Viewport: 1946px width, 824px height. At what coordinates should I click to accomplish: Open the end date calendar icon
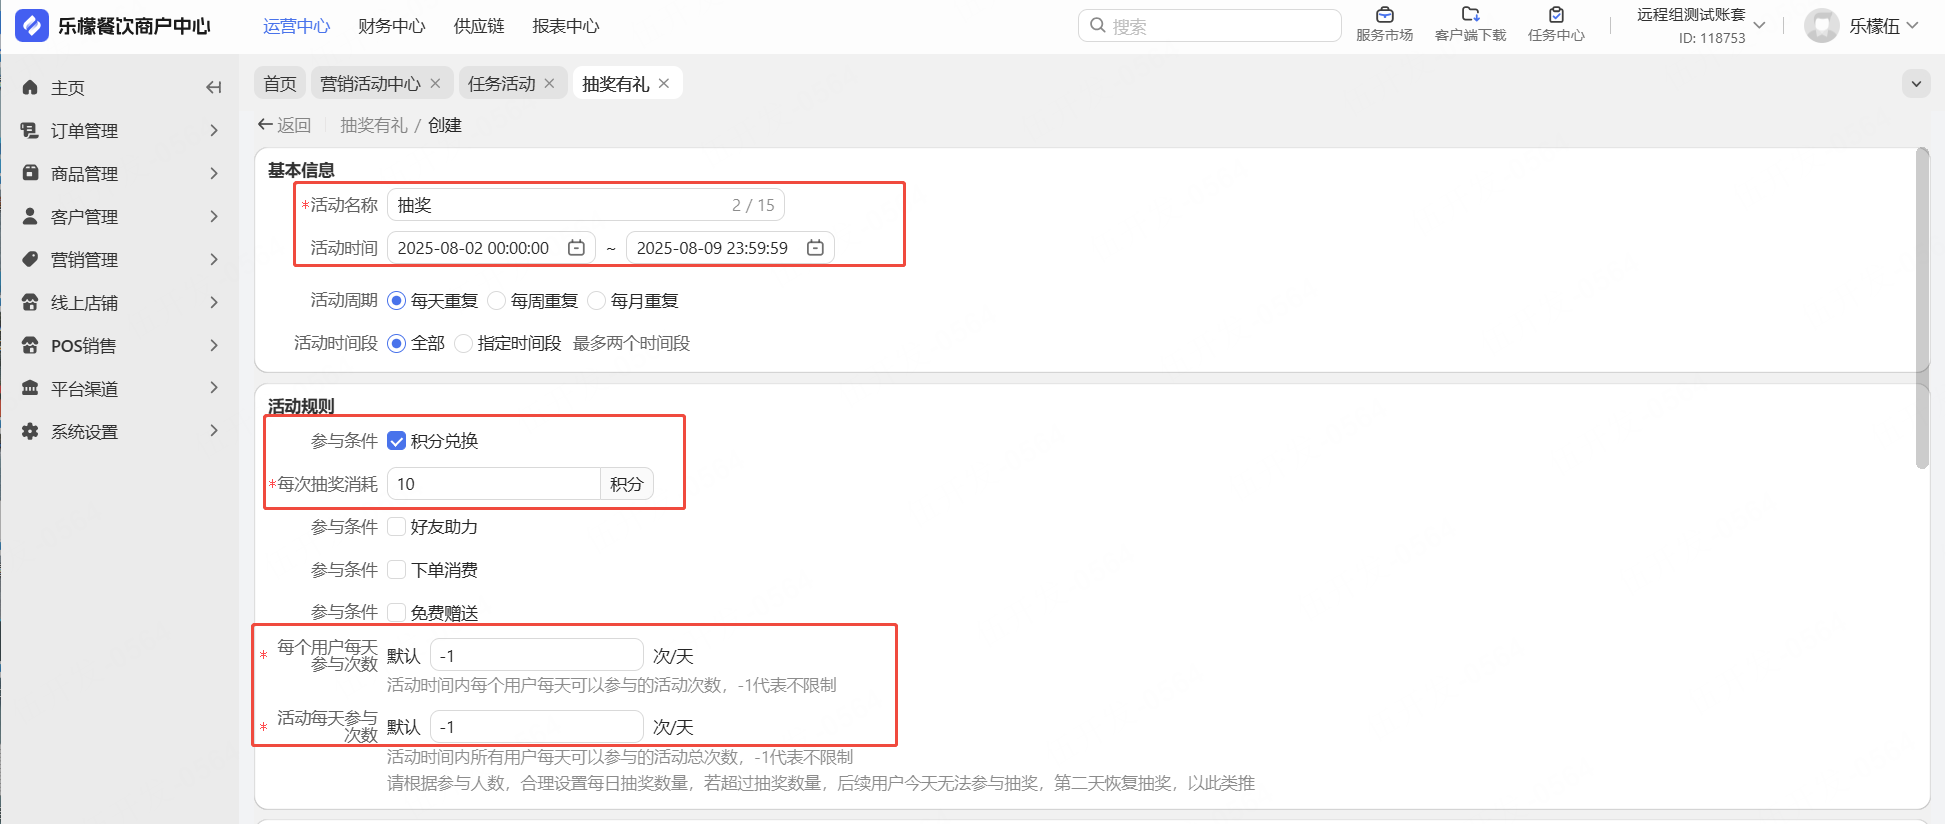coord(815,248)
